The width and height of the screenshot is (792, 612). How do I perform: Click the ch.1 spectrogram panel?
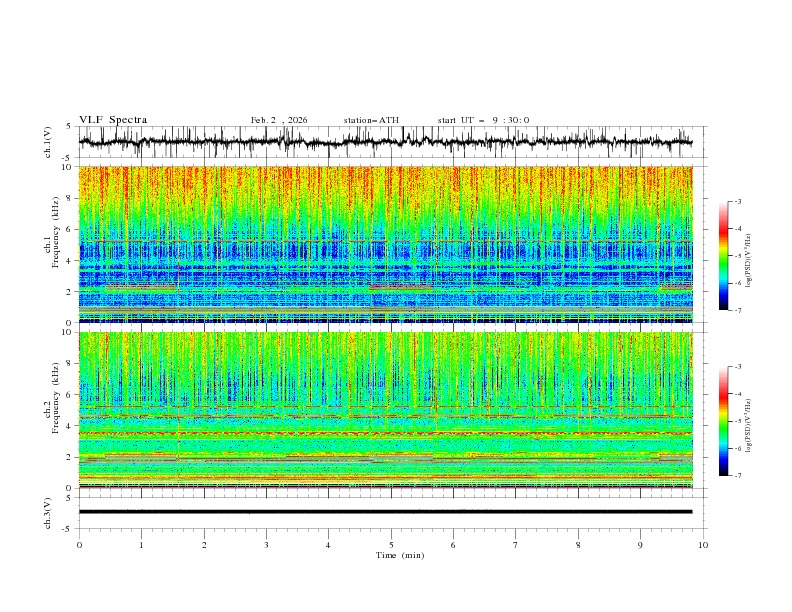click(386, 244)
